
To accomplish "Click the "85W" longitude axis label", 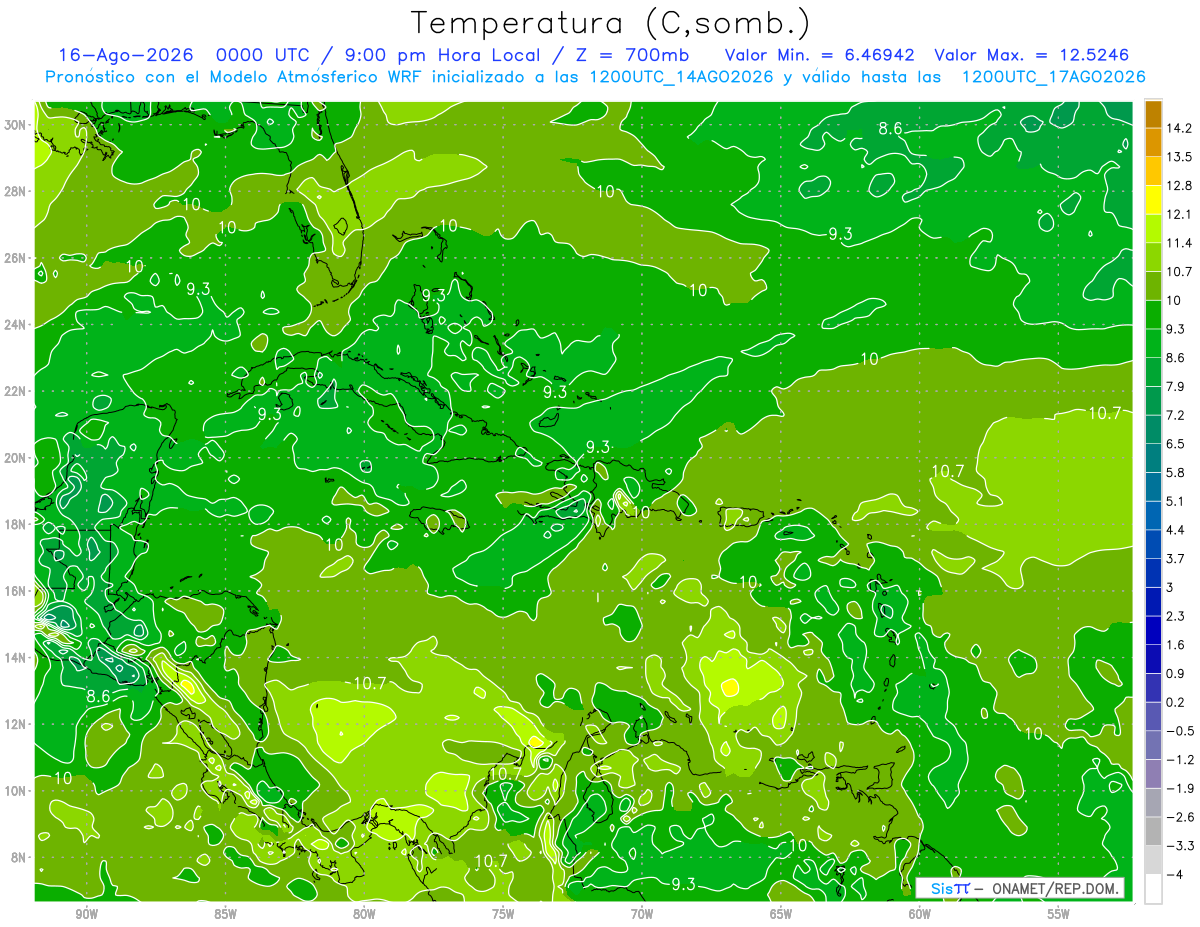I will (225, 914).
